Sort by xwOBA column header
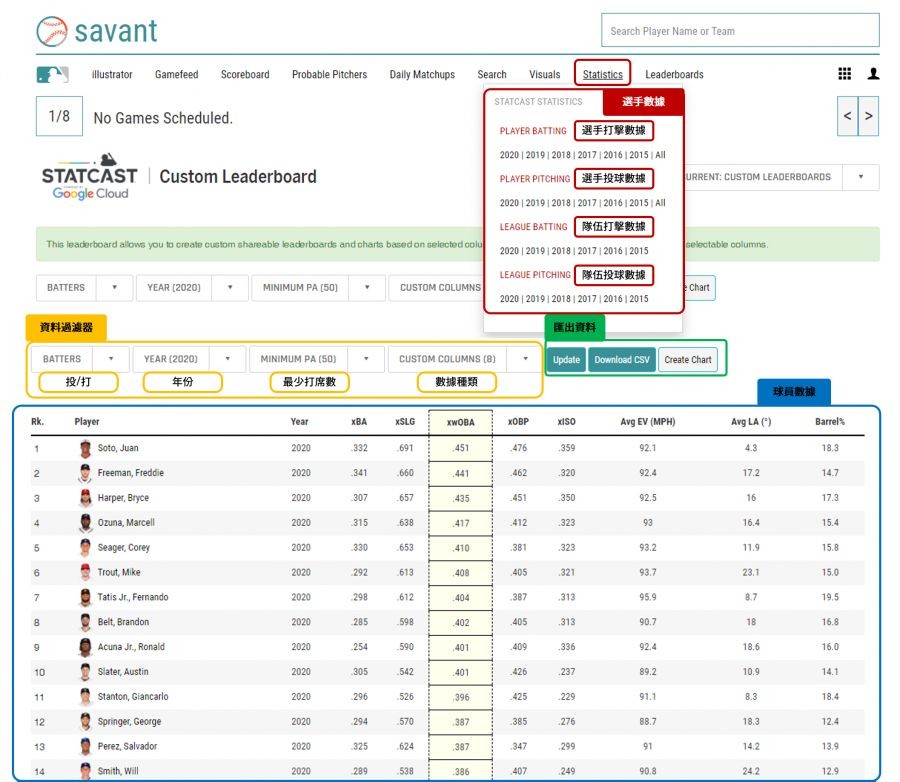The height and width of the screenshot is (782, 900). [x=459, y=422]
